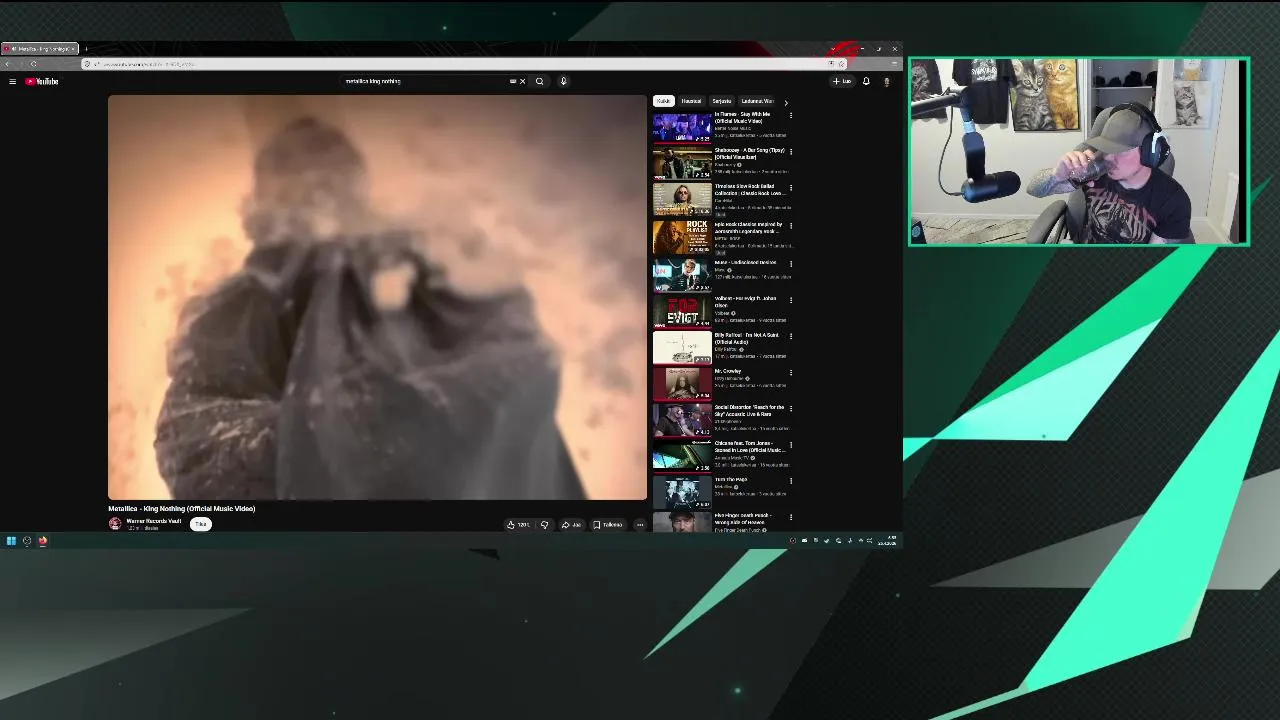
Task: Focus the 'metallica king nothing' search field
Action: coord(425,81)
